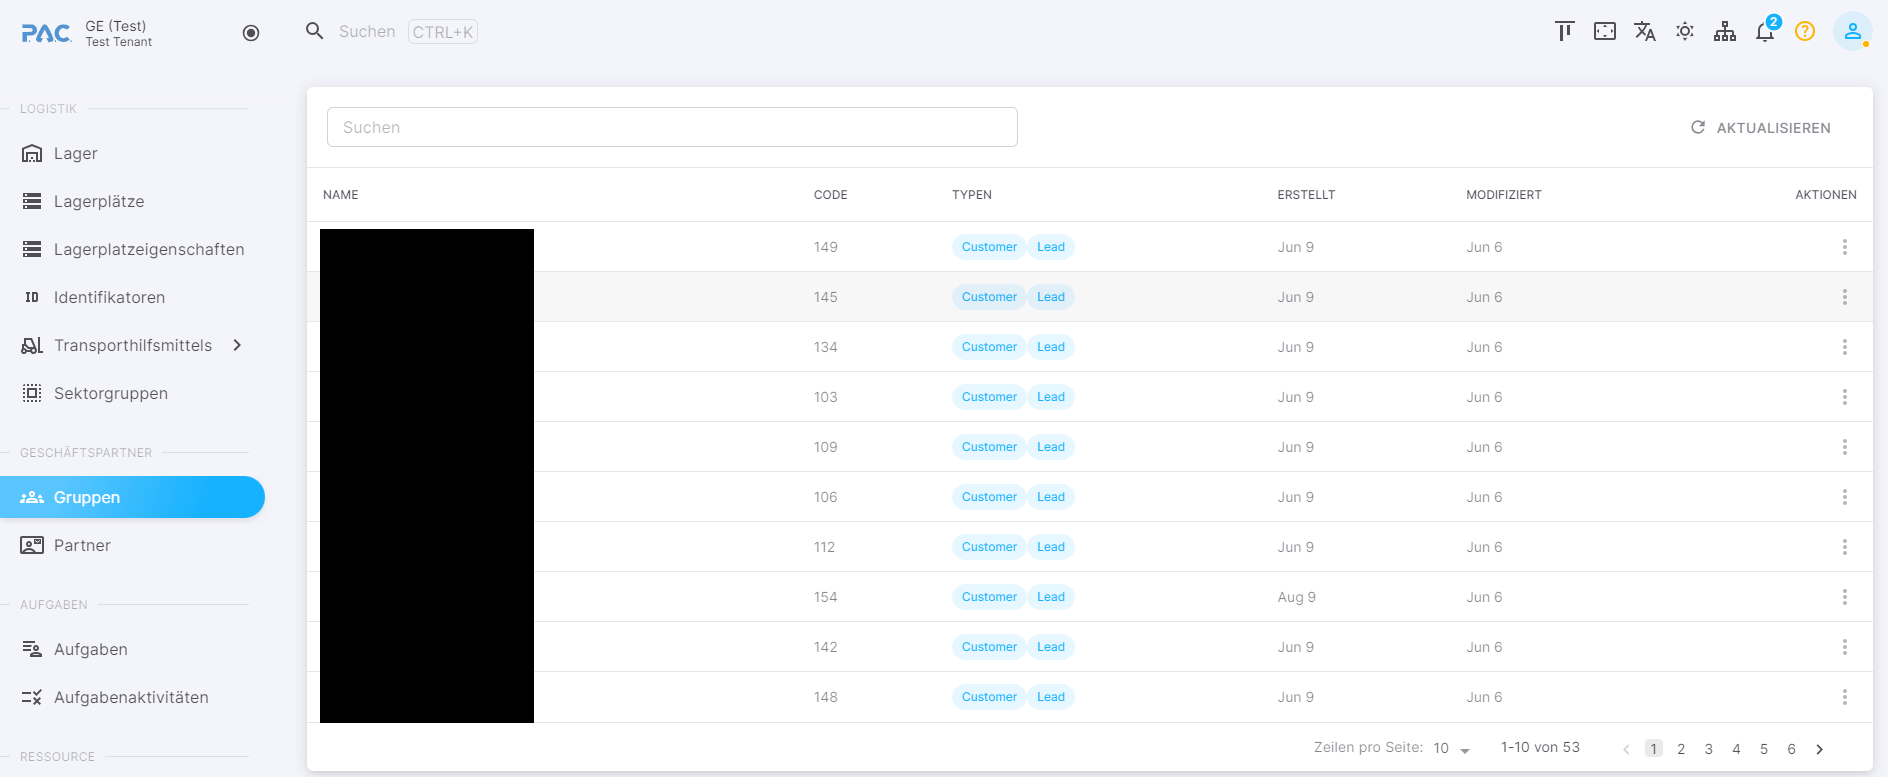Click the next page arrow
Image resolution: width=1888 pixels, height=777 pixels.
click(1819, 749)
